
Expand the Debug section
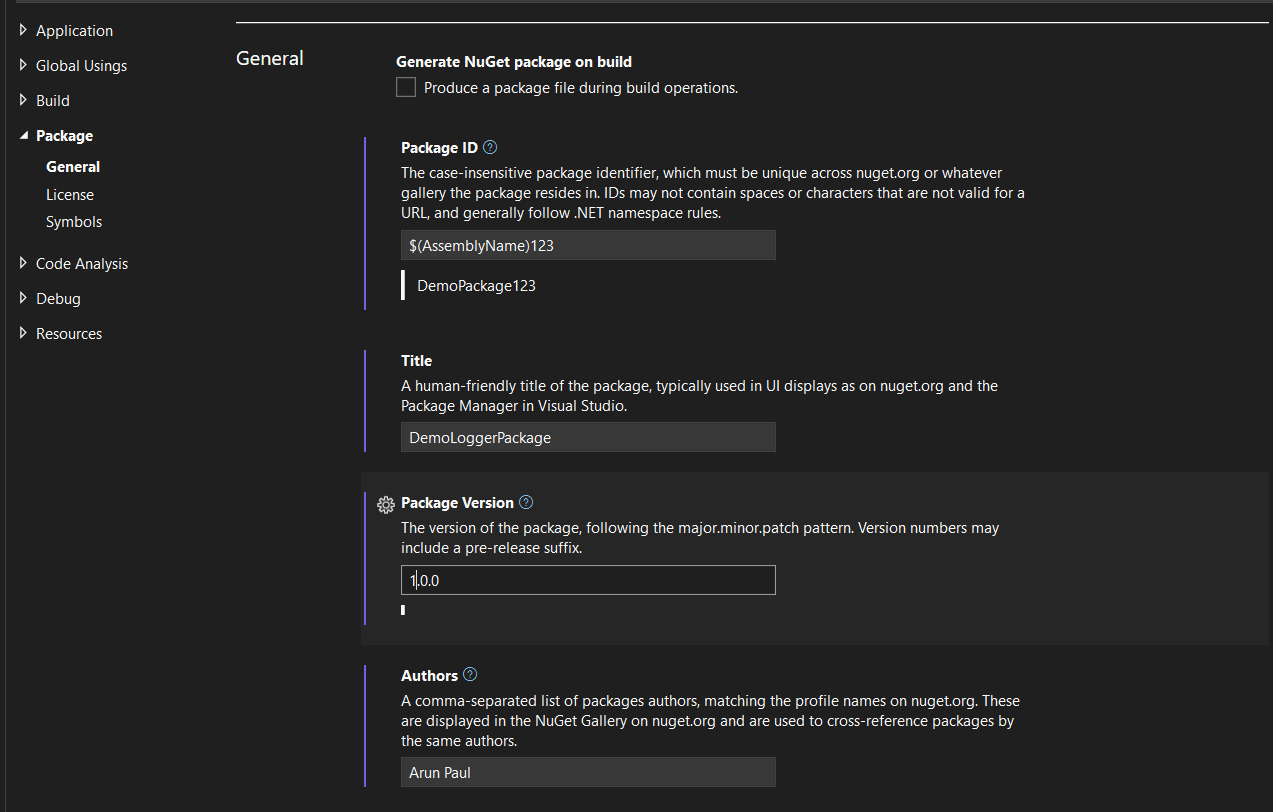(24, 299)
